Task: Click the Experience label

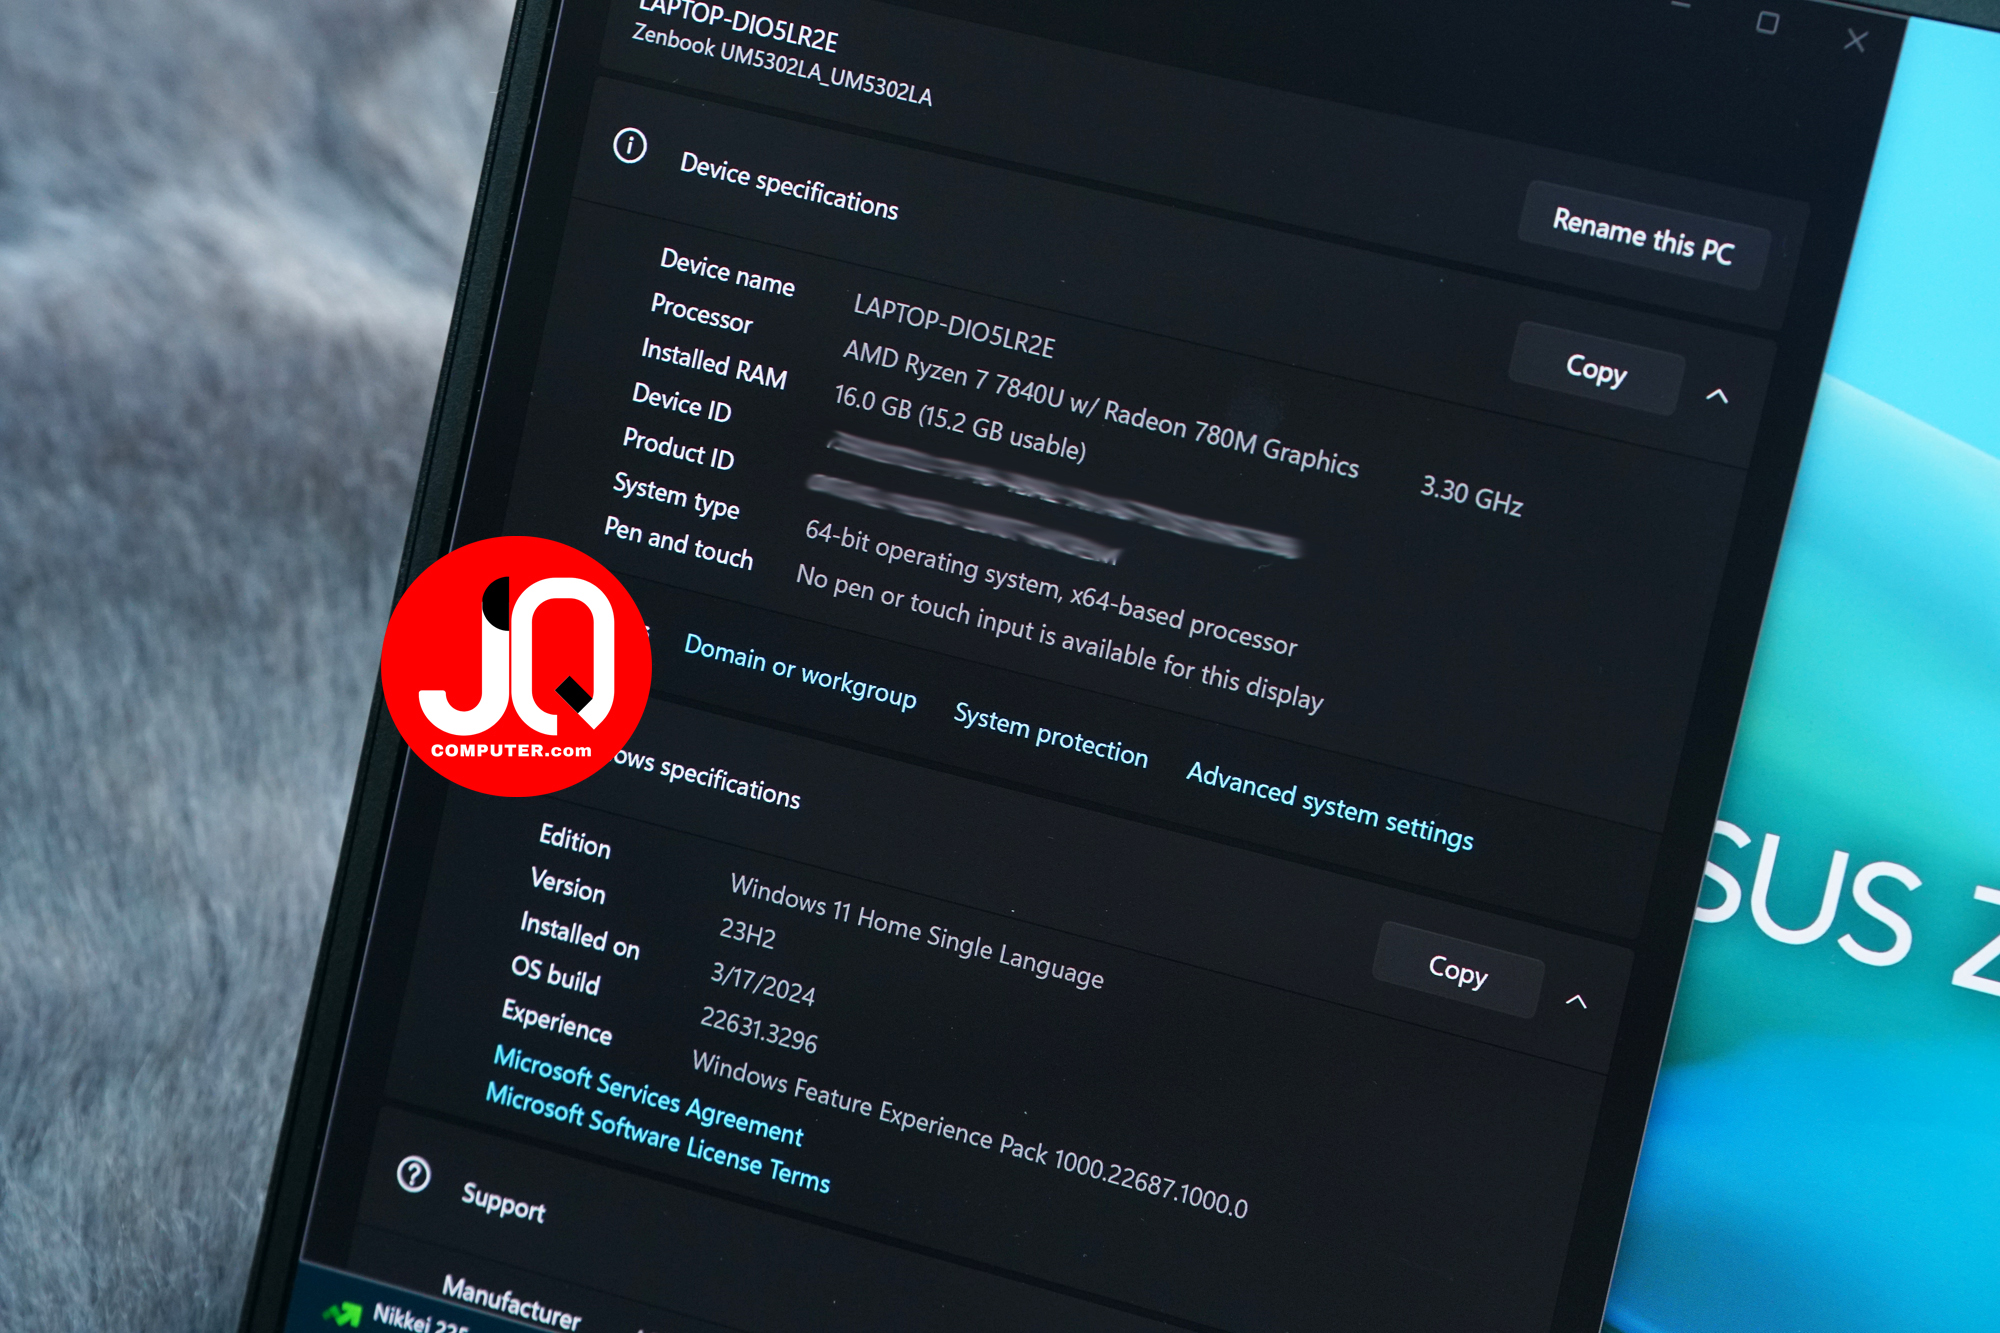Action: (x=557, y=1022)
